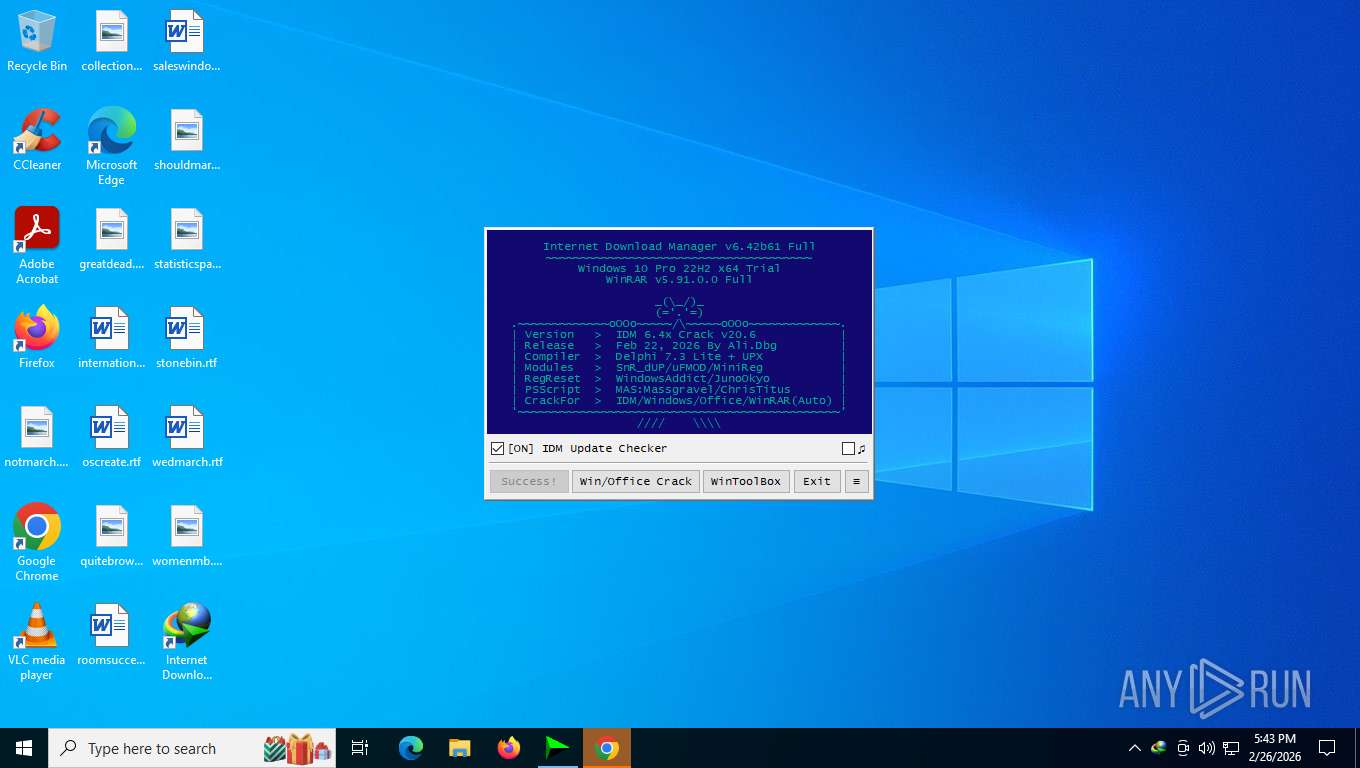Select the Google Chrome desktop shortcut

37,543
